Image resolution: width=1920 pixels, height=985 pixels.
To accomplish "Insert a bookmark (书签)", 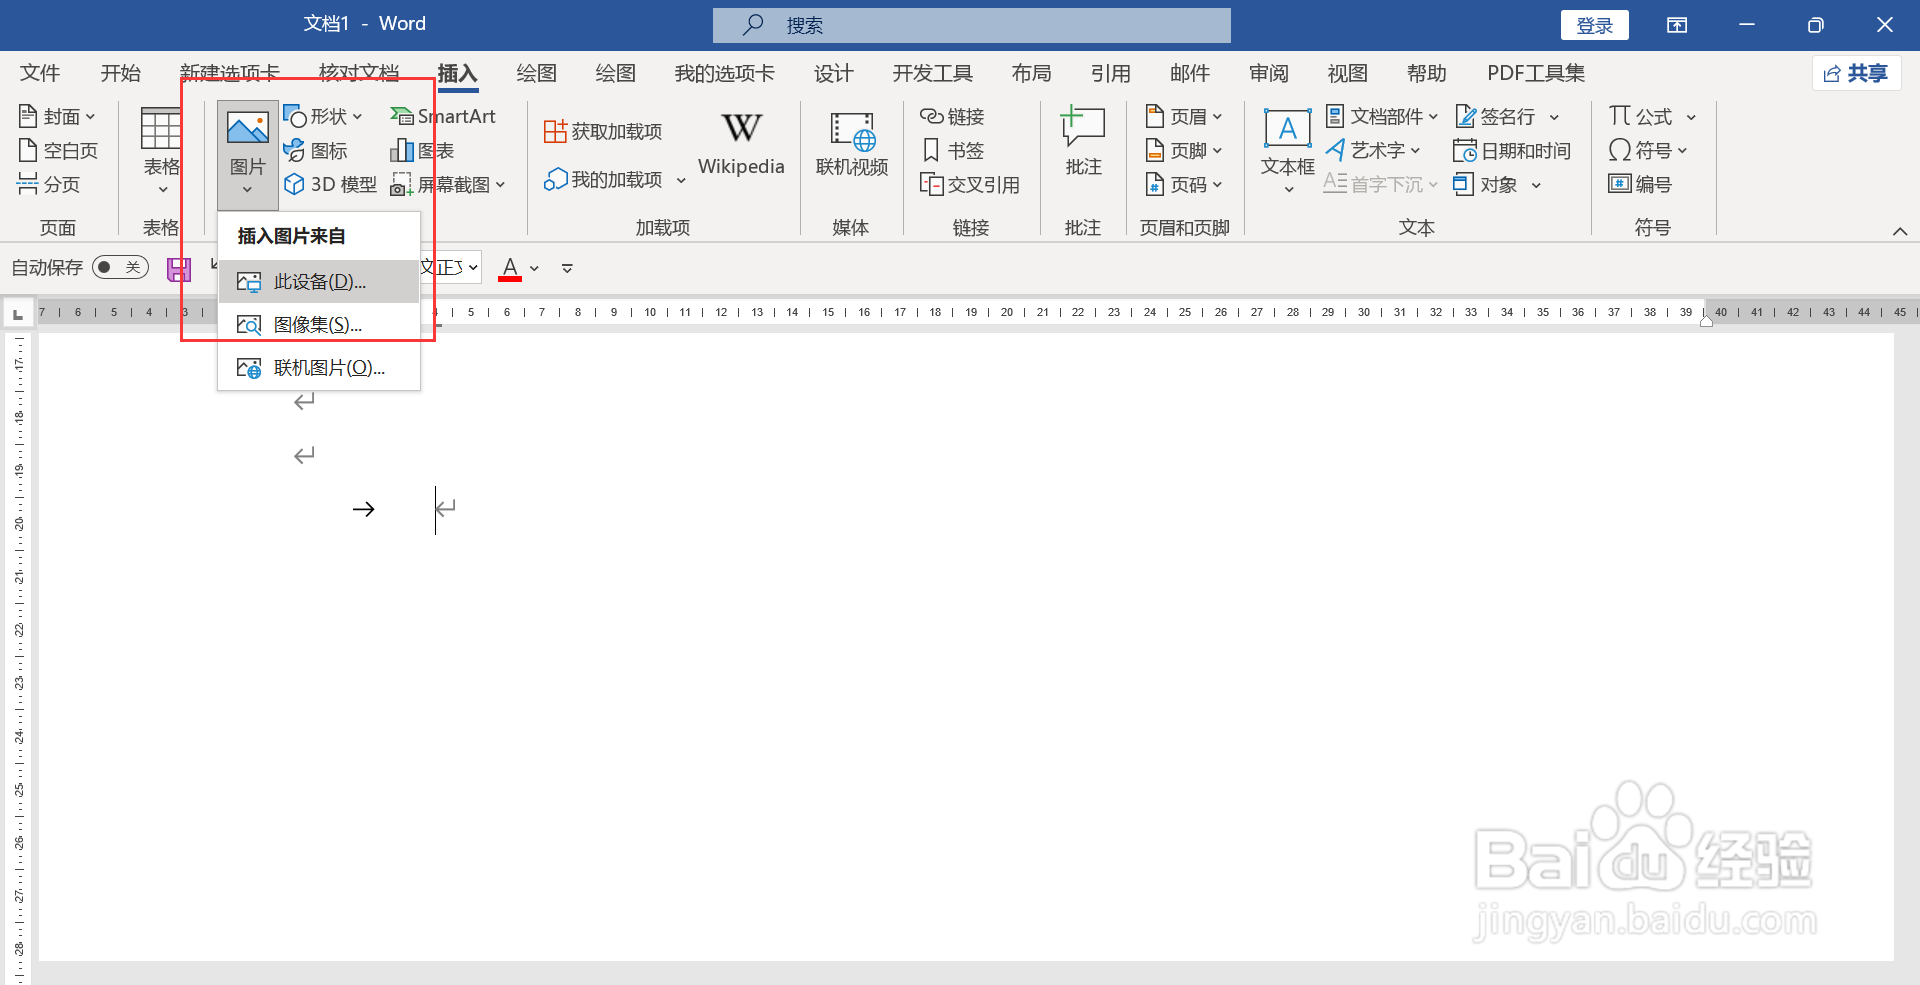I will point(952,151).
